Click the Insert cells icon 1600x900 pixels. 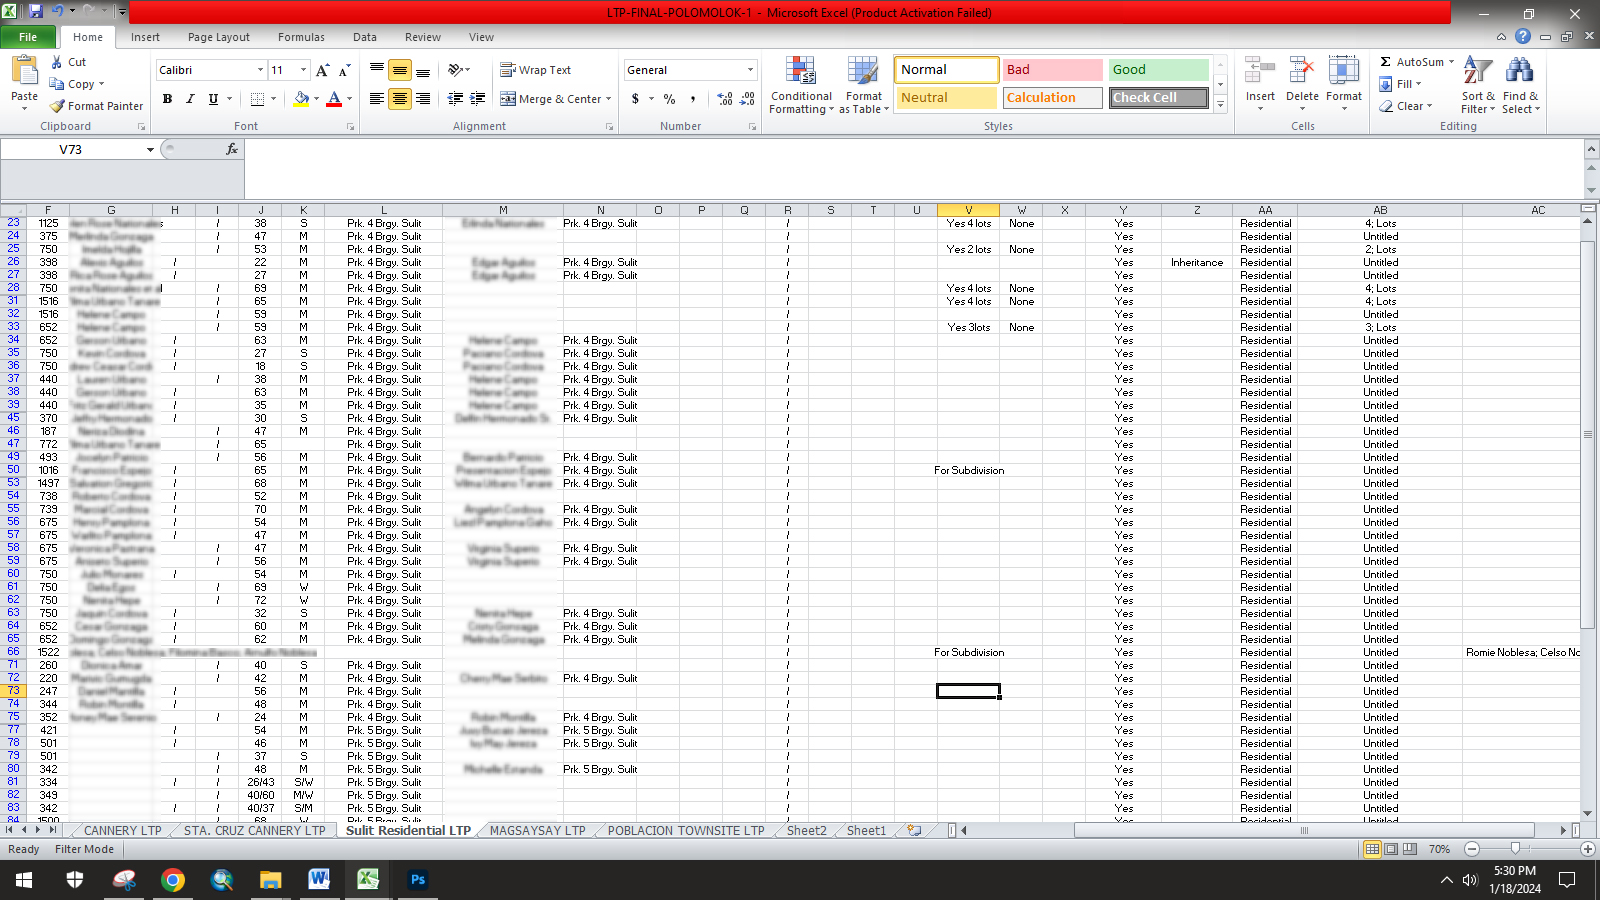1260,71
